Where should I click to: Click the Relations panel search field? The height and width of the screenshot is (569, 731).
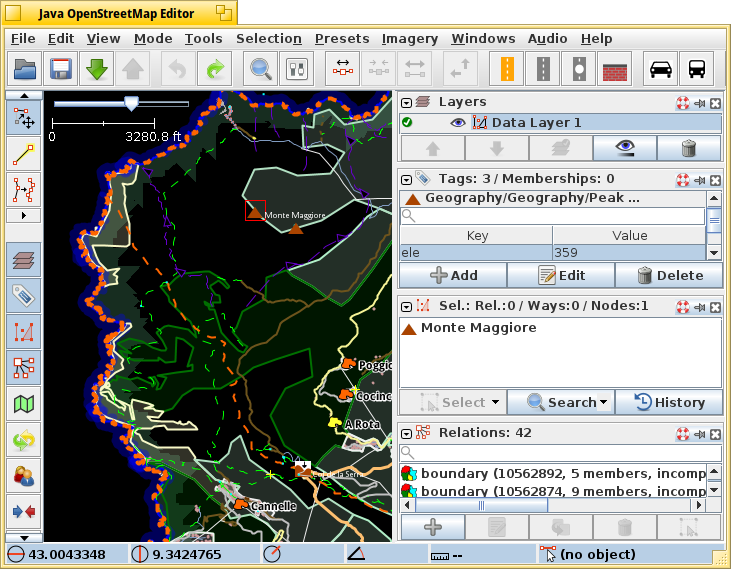click(561, 452)
